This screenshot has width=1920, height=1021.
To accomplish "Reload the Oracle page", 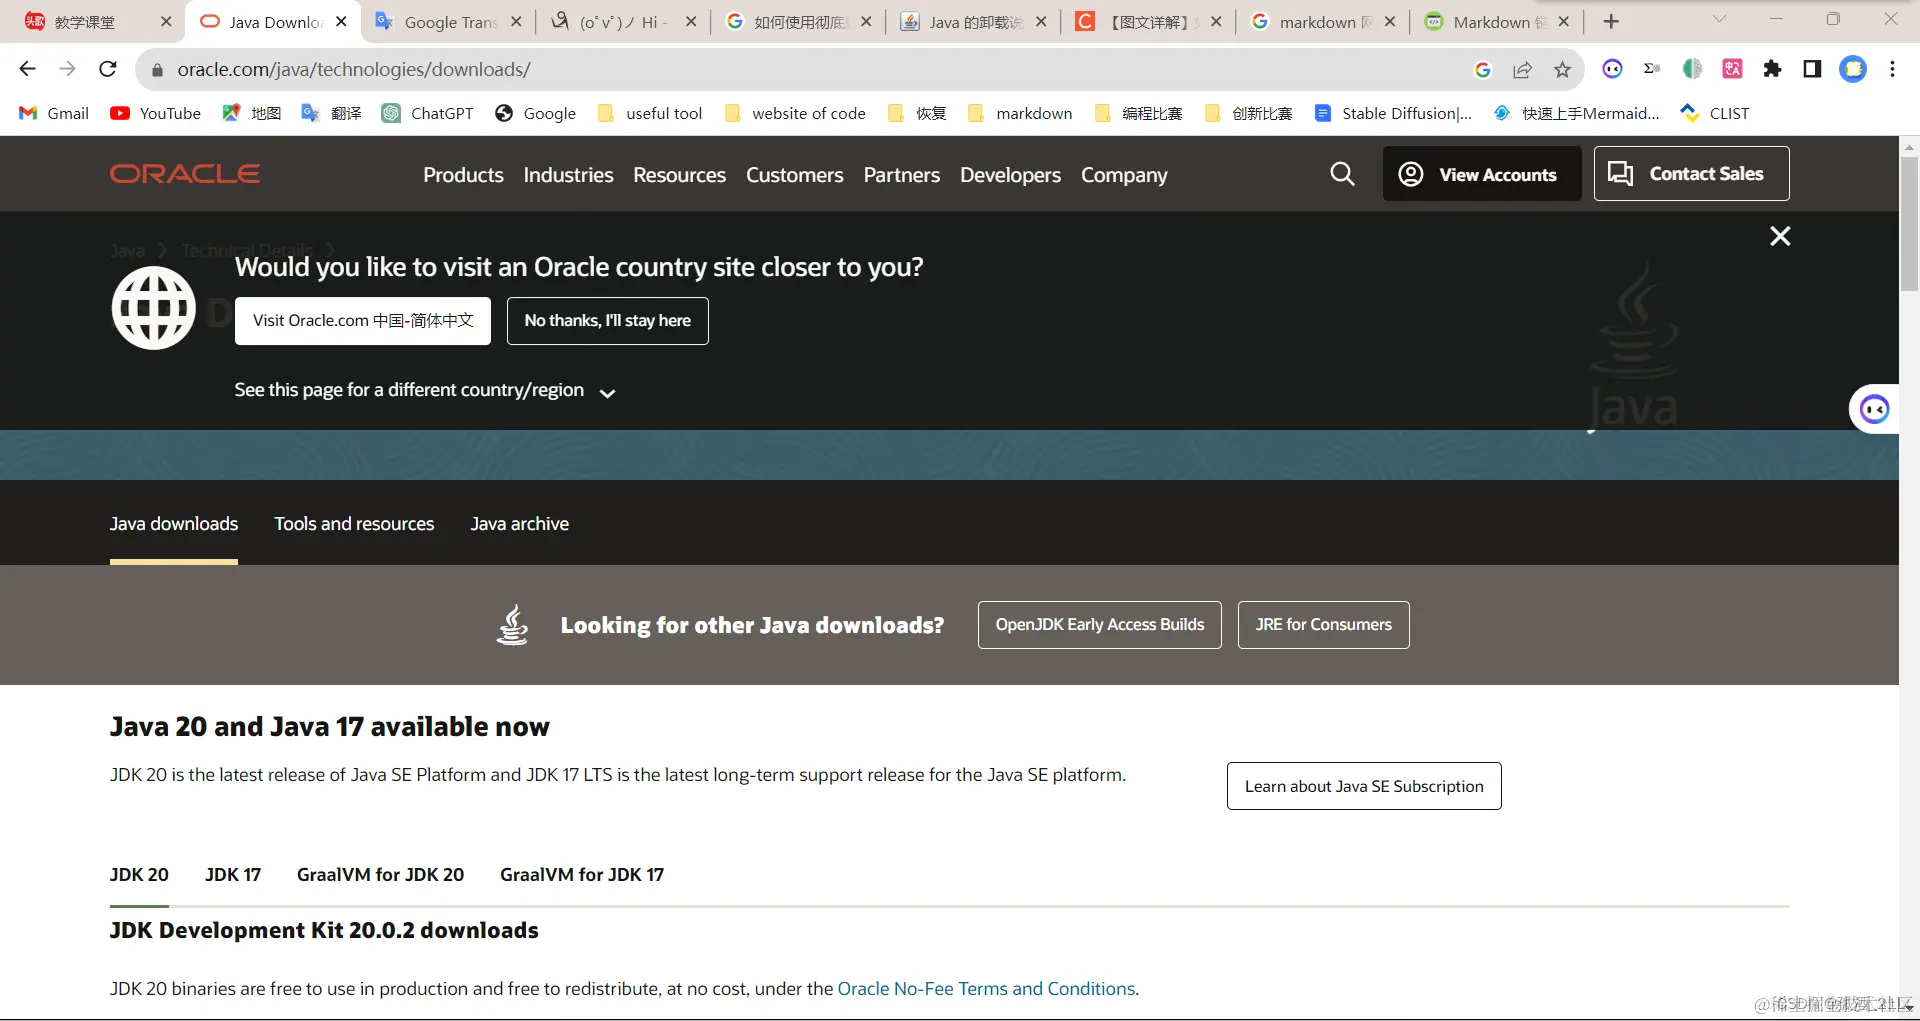I will 108,69.
